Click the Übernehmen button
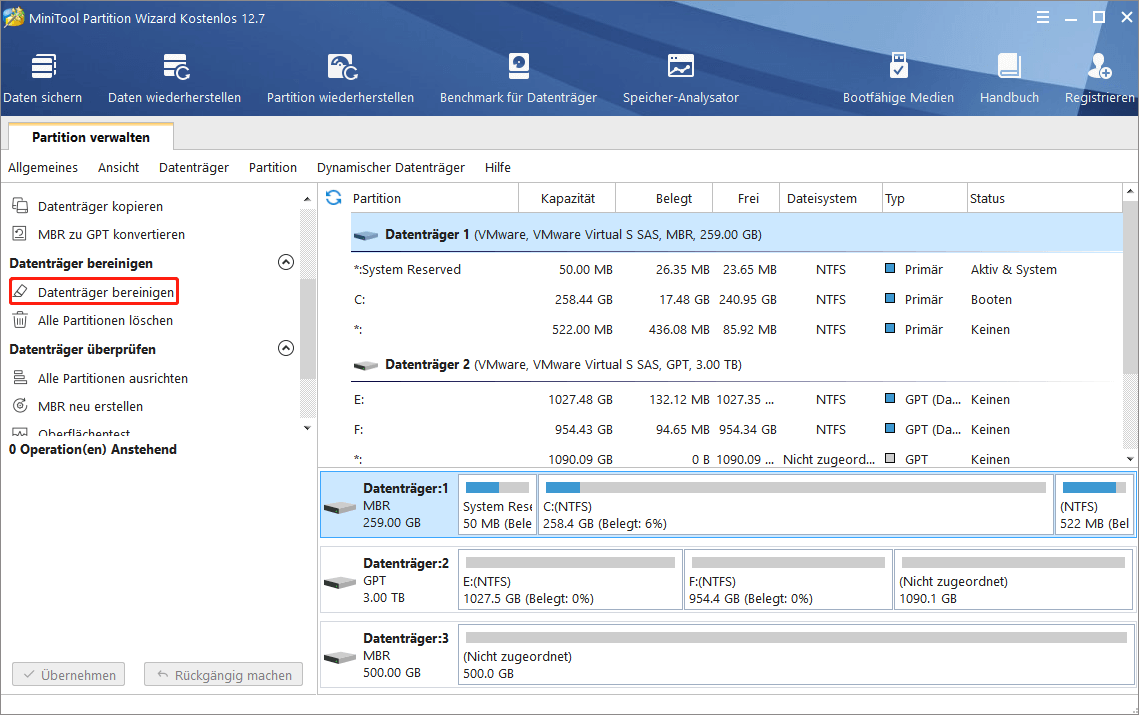Screen dimensions: 1139x715 pos(68,674)
